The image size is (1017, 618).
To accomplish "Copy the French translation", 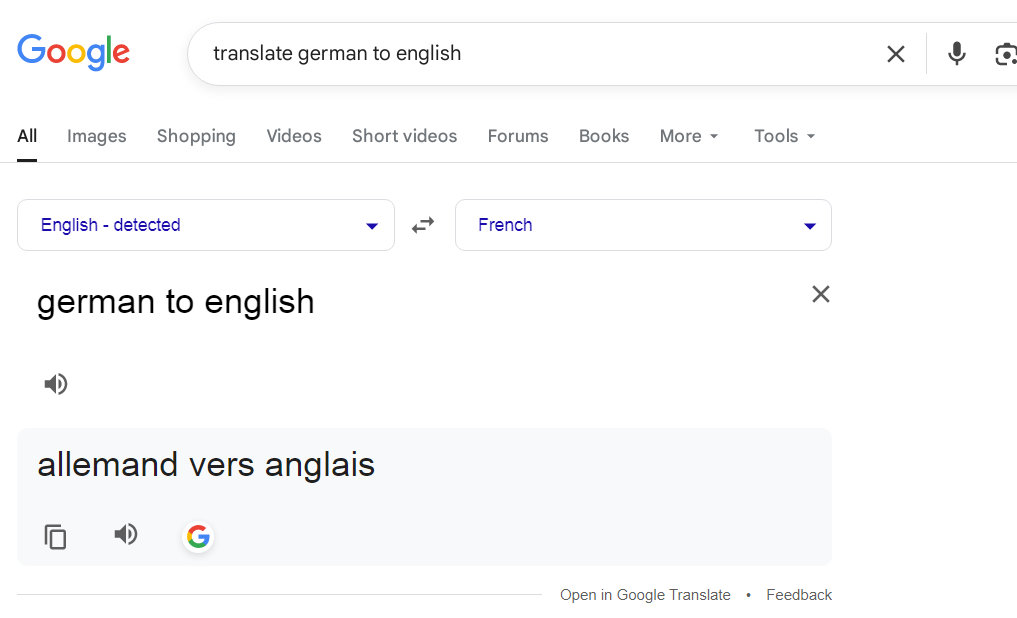I will tap(56, 537).
